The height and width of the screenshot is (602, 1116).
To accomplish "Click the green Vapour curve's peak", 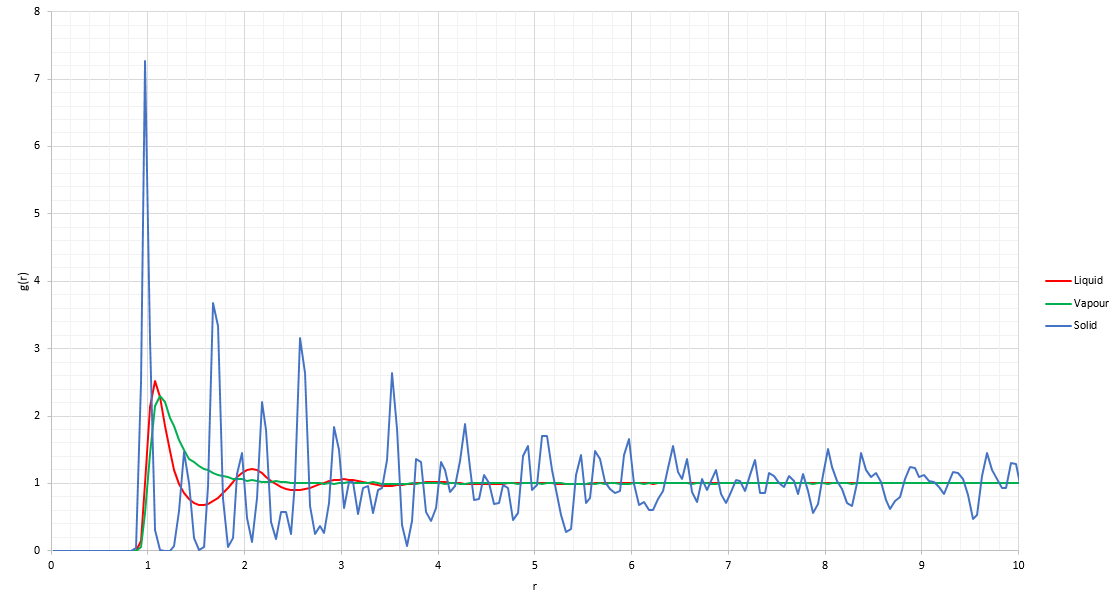I will (x=160, y=396).
